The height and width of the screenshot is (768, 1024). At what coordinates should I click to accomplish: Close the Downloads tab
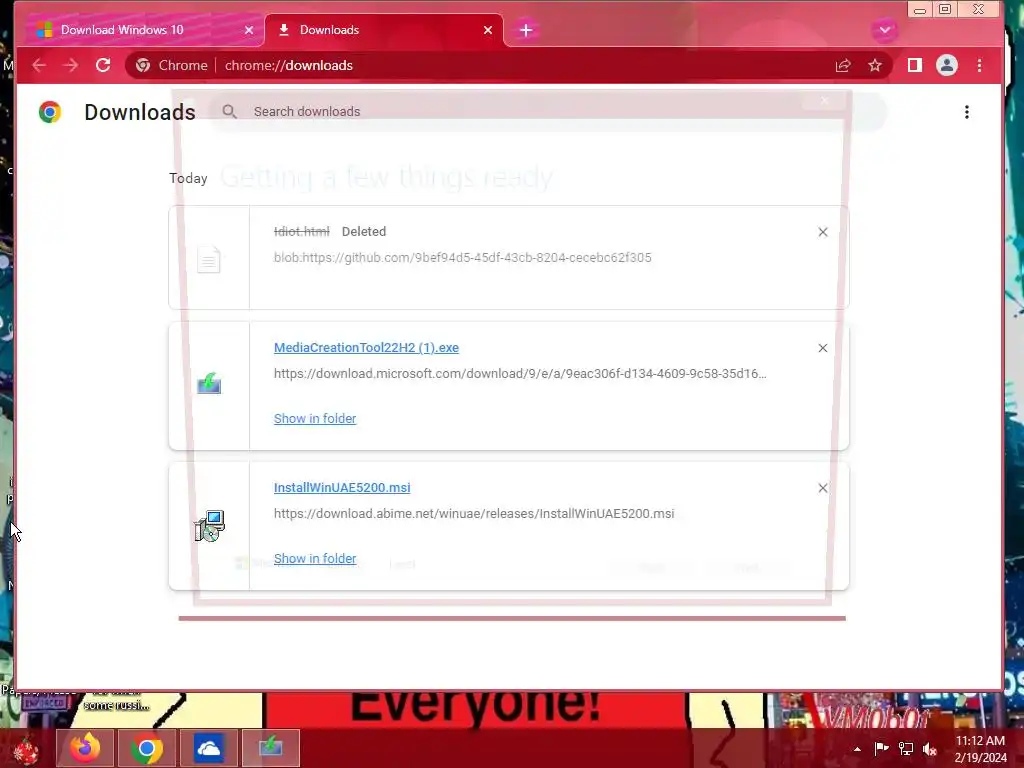tap(488, 30)
